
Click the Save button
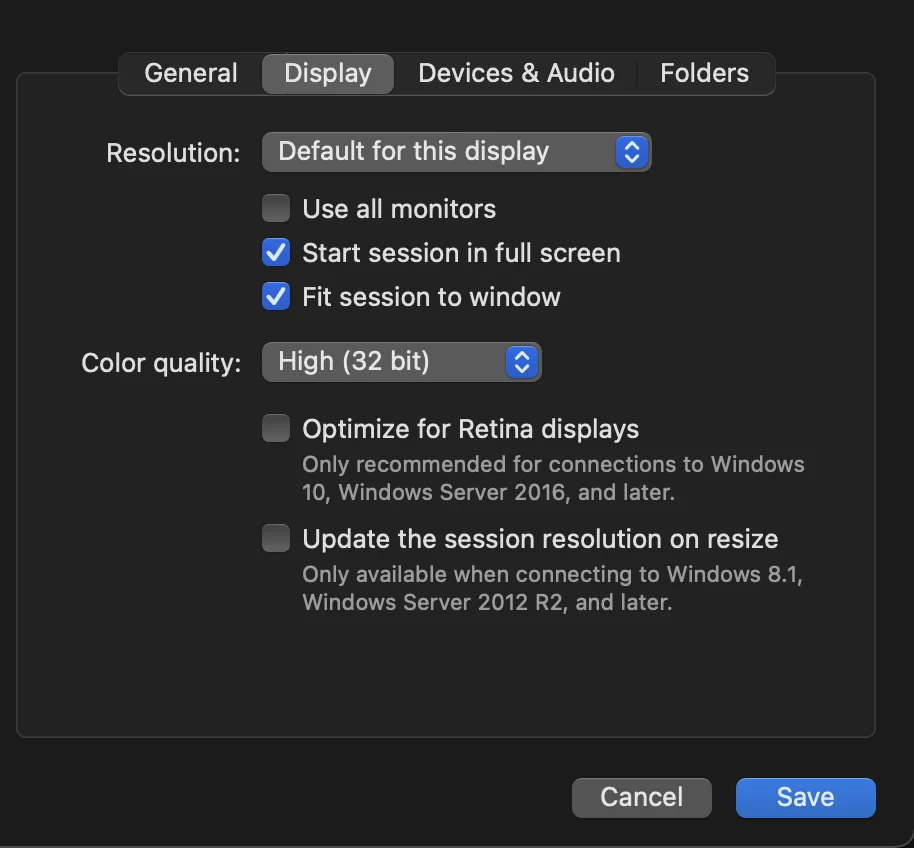click(805, 797)
